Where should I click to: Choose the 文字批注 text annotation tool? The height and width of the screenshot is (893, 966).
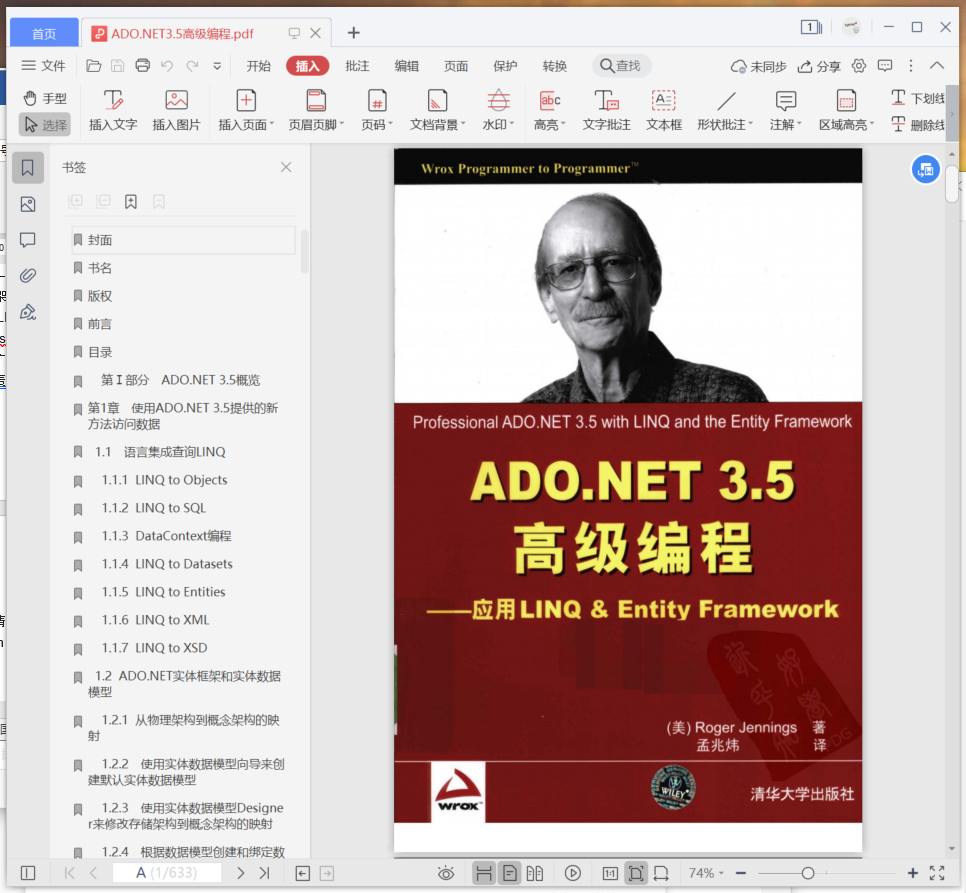[606, 111]
